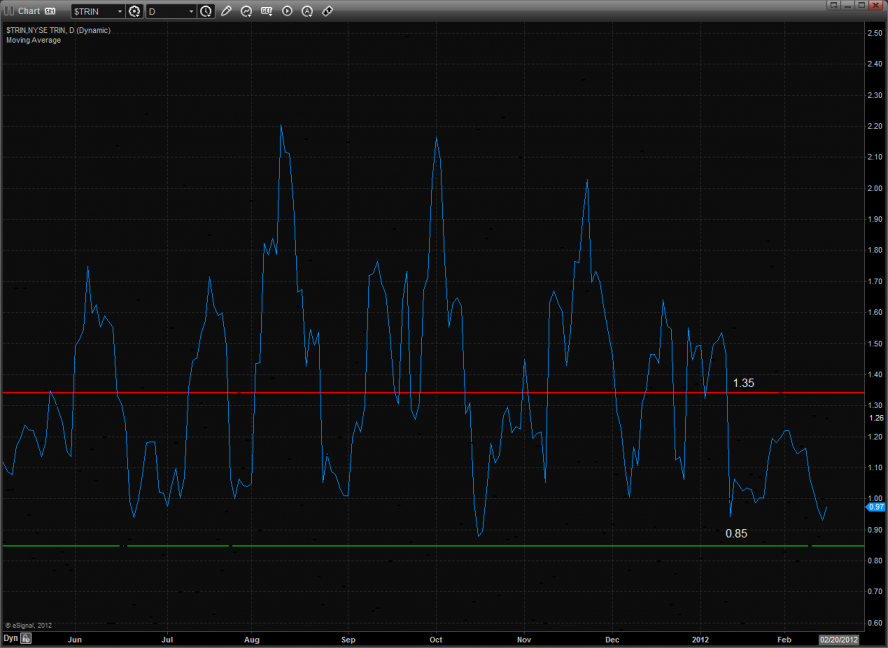Image resolution: width=888 pixels, height=648 pixels.
Task: Select the red 1.35 horizontal line
Action: [x=433, y=393]
